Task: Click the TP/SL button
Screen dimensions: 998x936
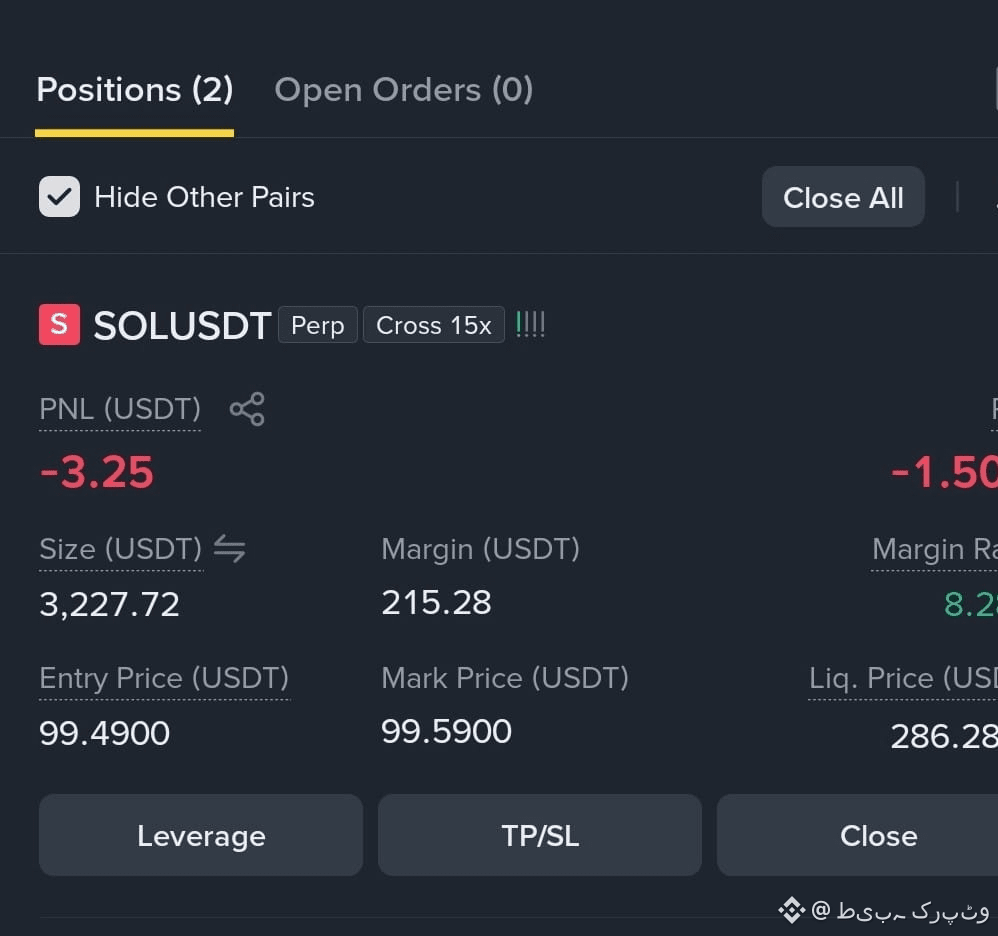Action: tap(540, 835)
